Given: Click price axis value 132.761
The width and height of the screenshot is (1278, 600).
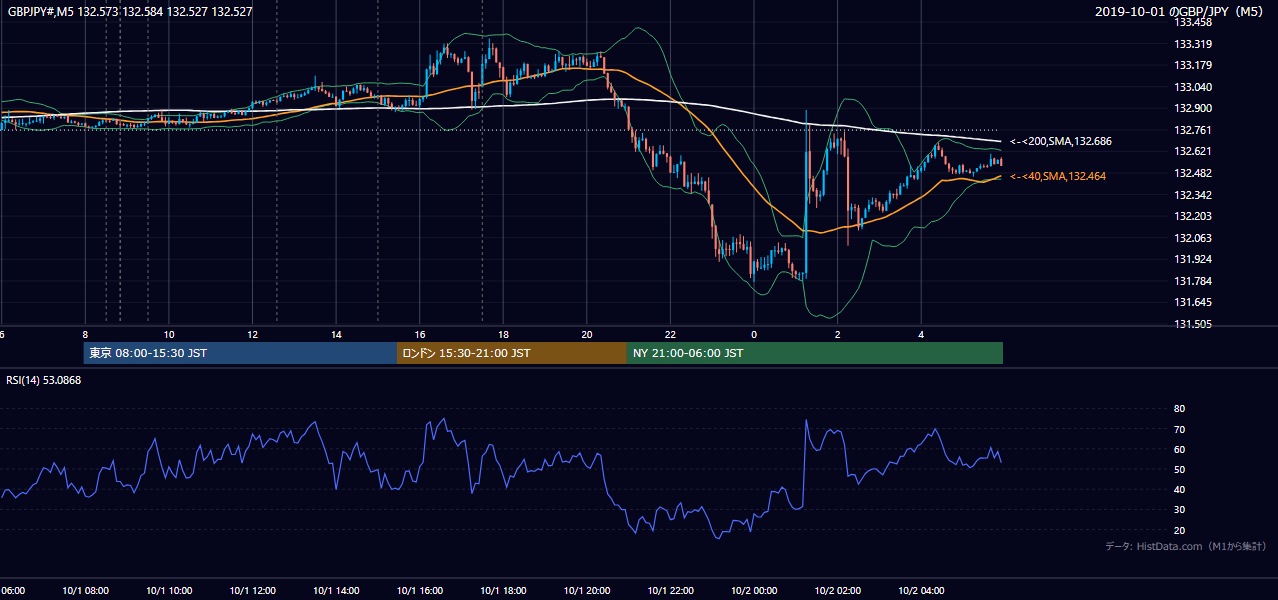Looking at the screenshot, I should [1193, 130].
